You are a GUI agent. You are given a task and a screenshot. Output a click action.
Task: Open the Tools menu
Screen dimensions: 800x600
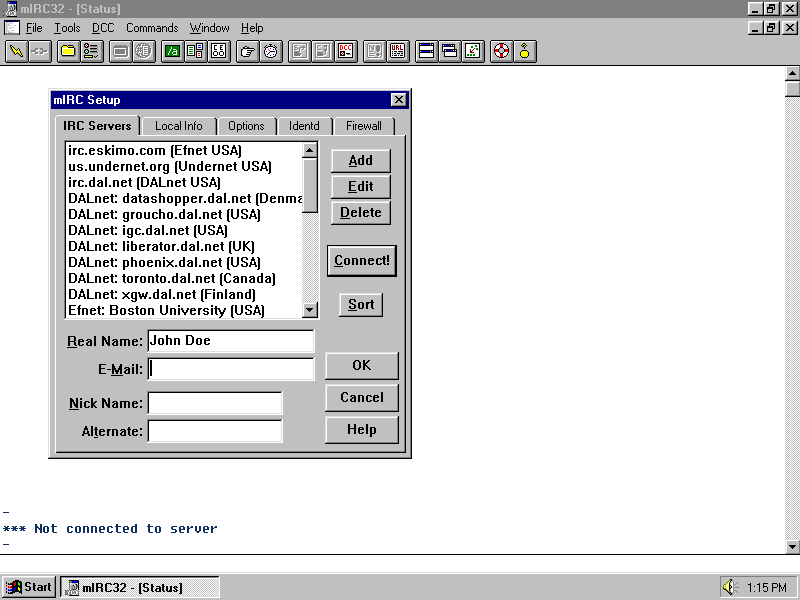67,28
